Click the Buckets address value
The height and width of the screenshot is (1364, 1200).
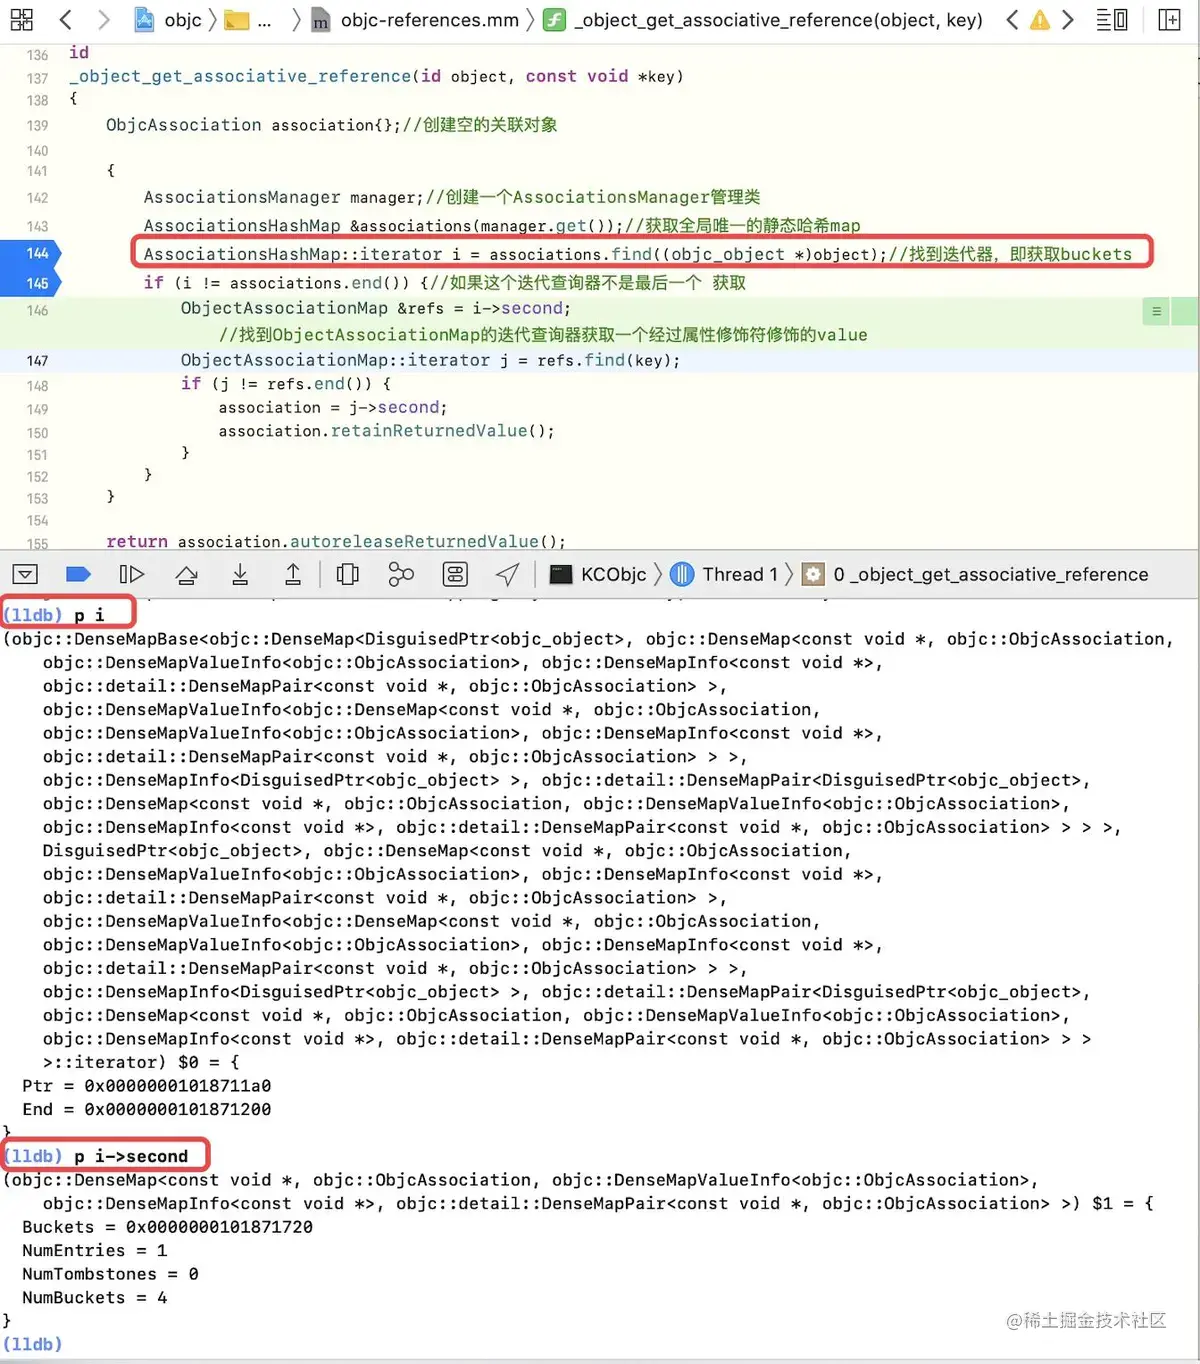coord(219,1227)
